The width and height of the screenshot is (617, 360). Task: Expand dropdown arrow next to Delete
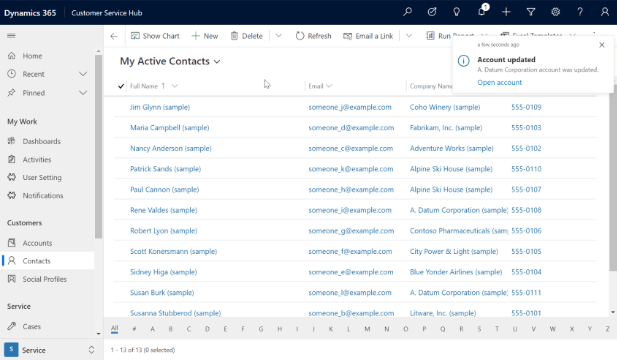pyautogui.click(x=279, y=36)
